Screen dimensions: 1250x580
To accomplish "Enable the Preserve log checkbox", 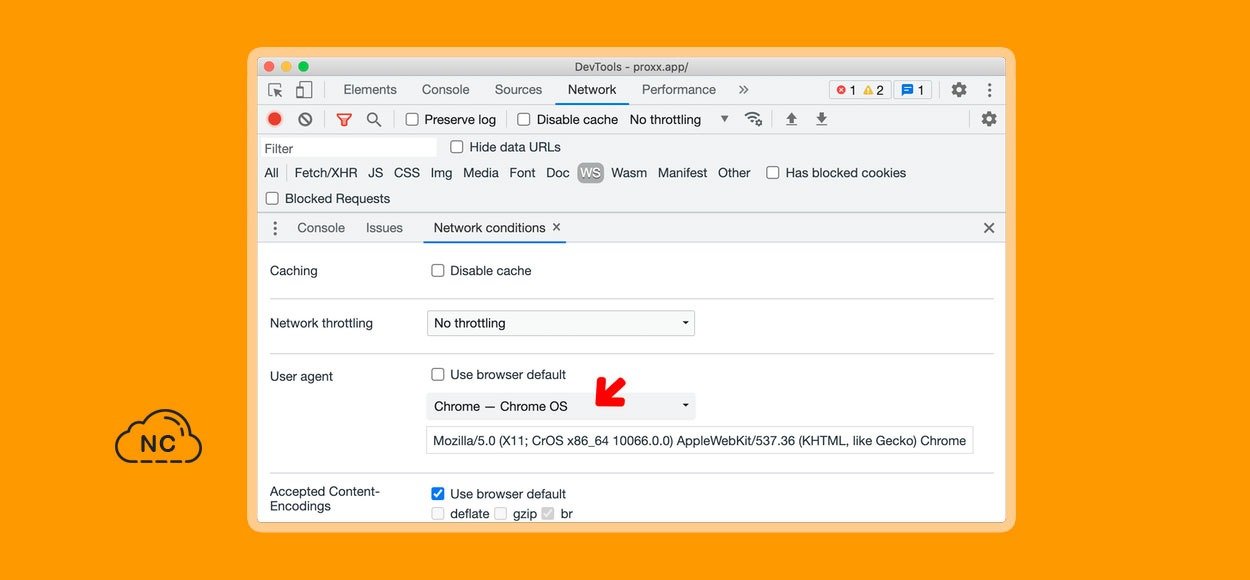I will click(412, 119).
